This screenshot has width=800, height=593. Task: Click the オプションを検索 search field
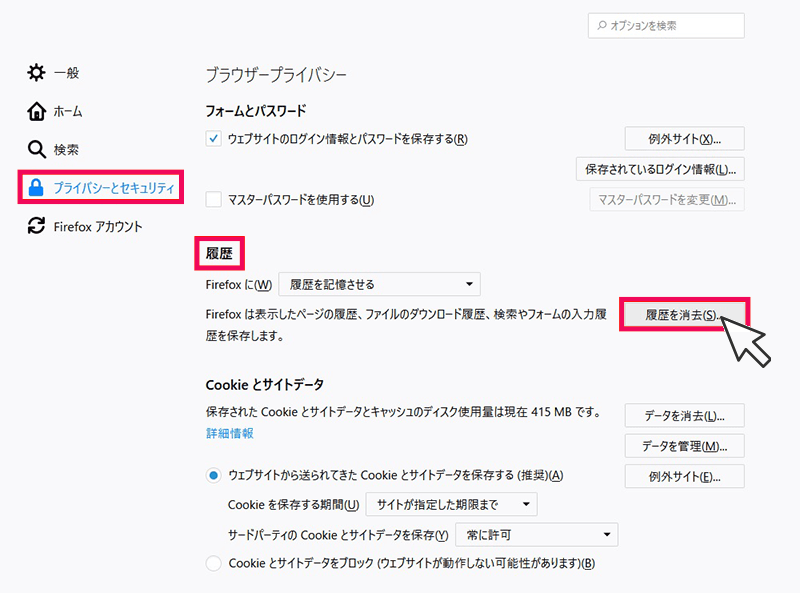pos(666,26)
